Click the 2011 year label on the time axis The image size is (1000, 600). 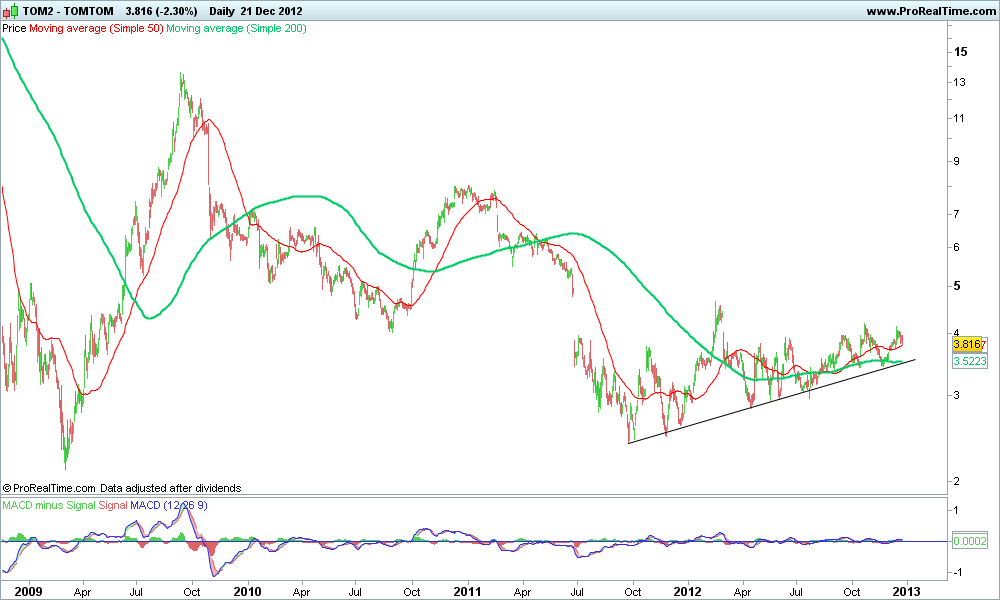pos(467,592)
